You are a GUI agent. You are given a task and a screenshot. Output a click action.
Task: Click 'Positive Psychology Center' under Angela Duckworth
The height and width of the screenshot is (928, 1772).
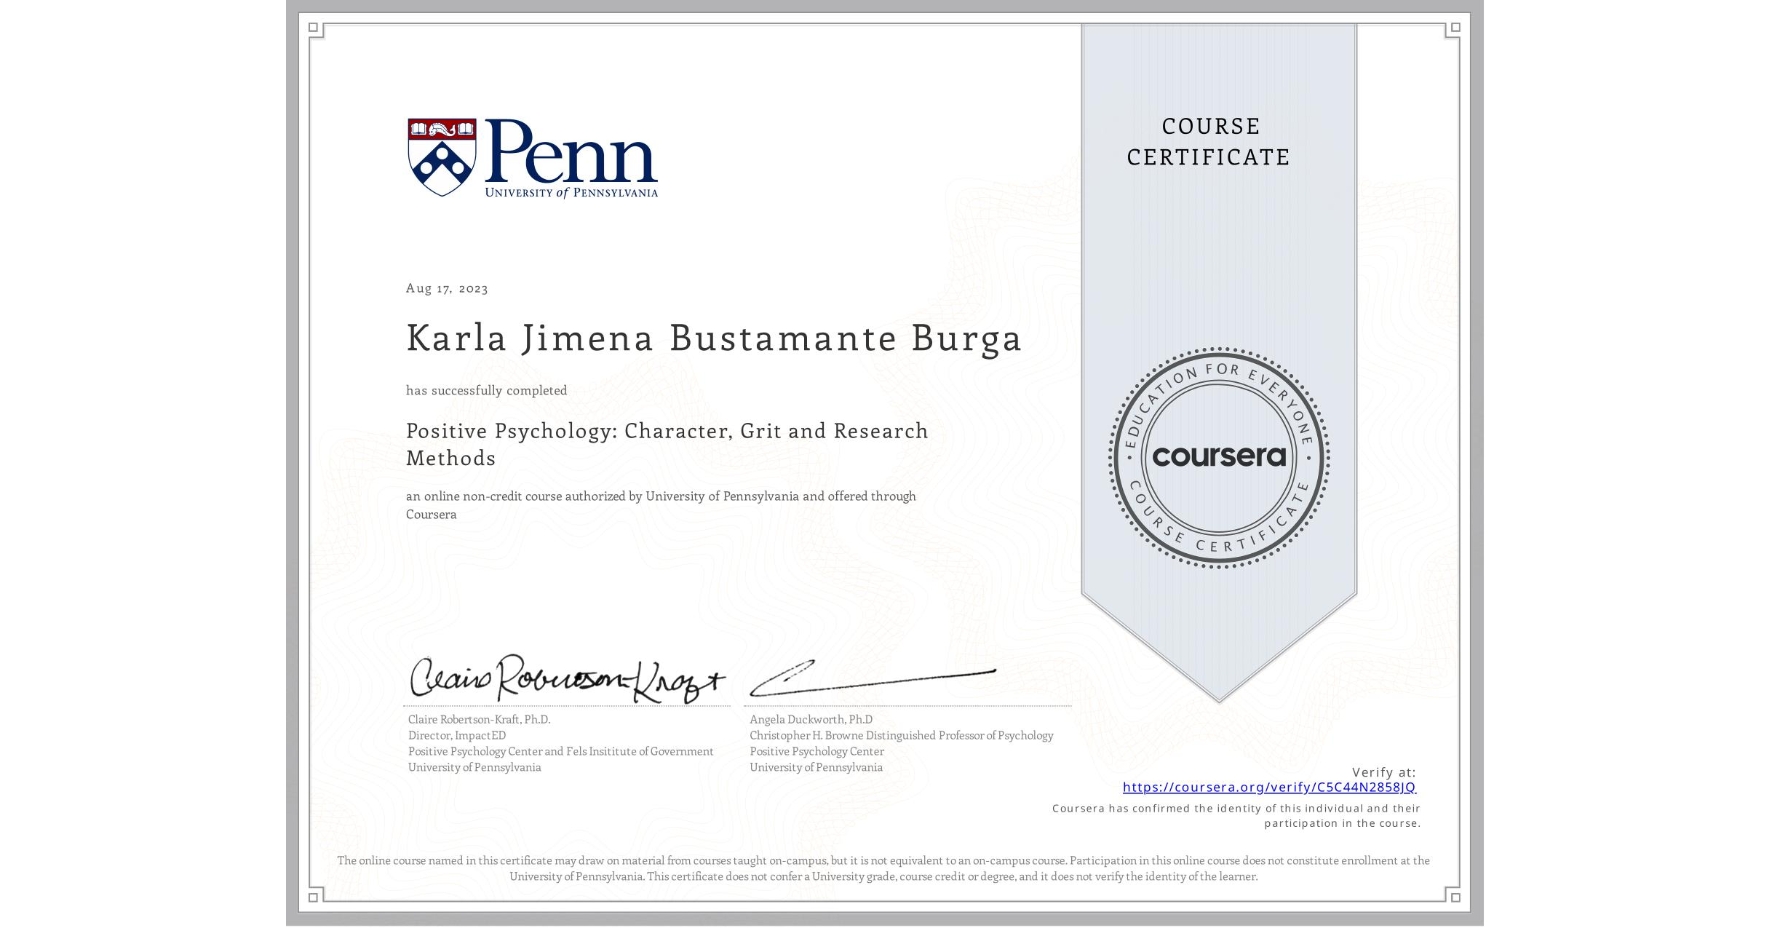(x=817, y=751)
